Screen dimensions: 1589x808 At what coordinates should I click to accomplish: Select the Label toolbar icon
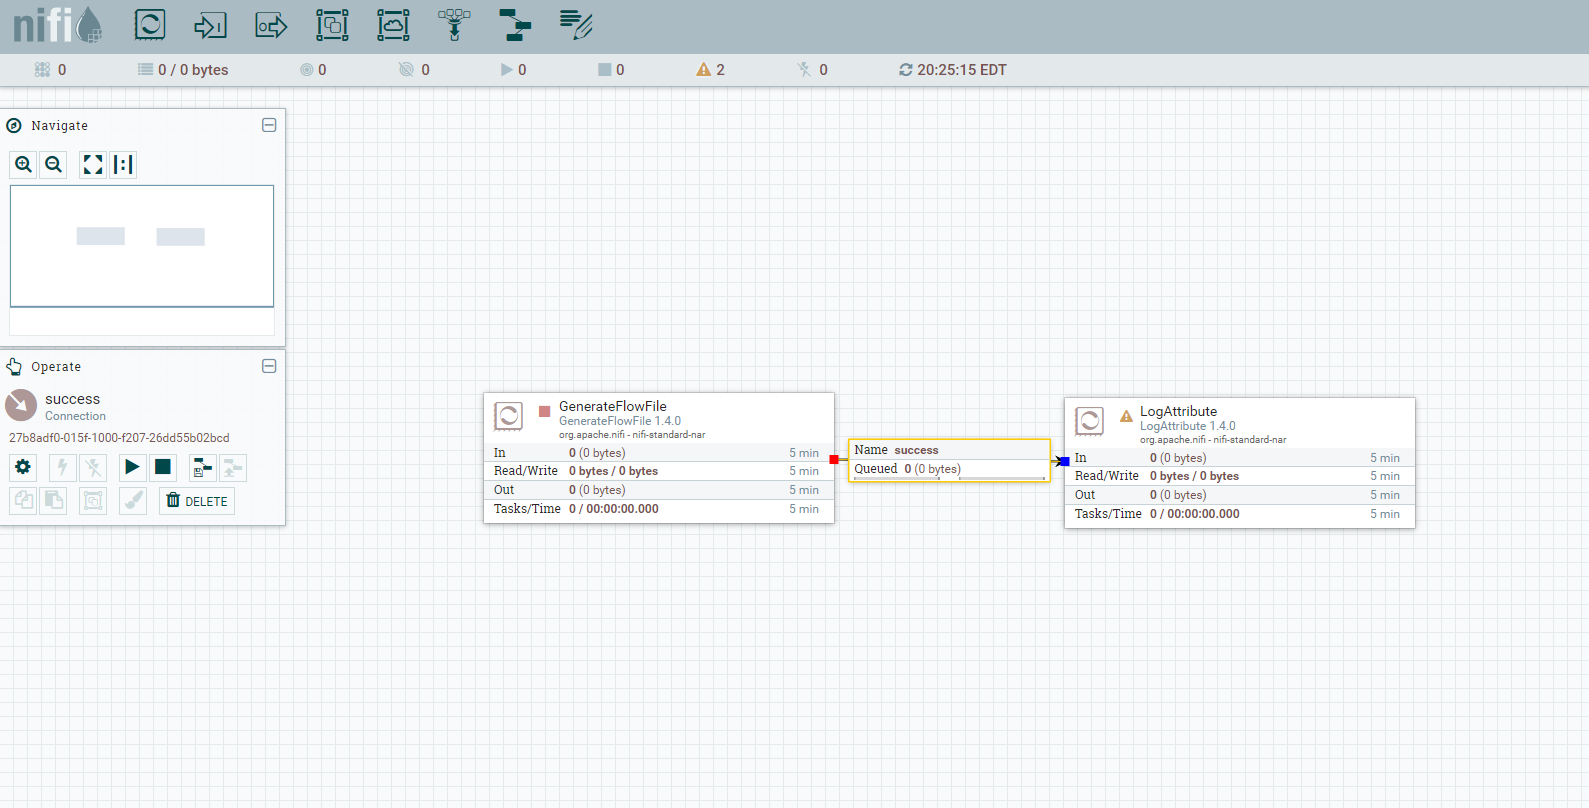pos(576,25)
